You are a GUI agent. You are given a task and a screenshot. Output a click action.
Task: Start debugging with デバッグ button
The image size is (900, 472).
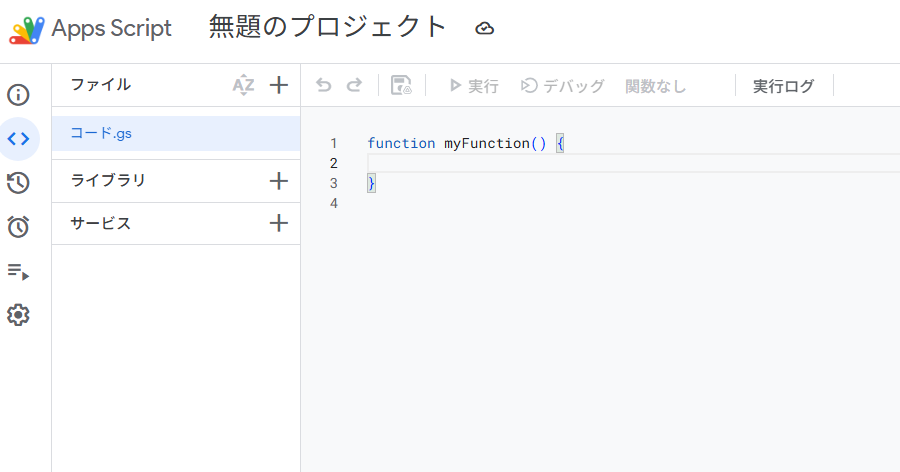[563, 86]
